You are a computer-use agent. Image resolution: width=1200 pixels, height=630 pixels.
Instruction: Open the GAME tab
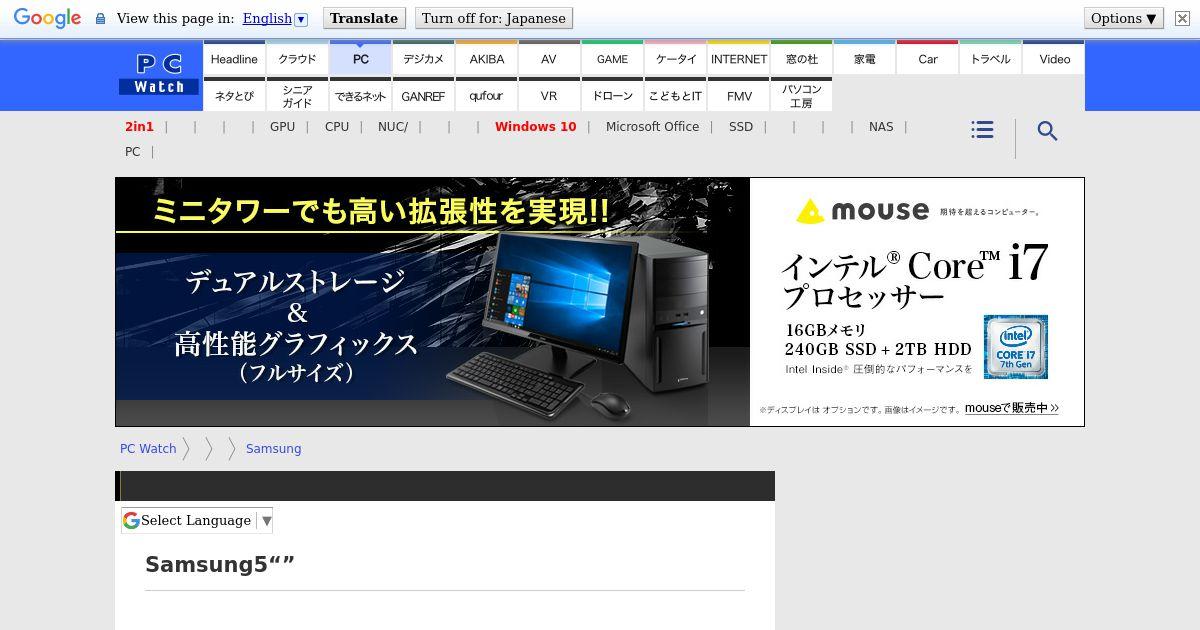[612, 59]
